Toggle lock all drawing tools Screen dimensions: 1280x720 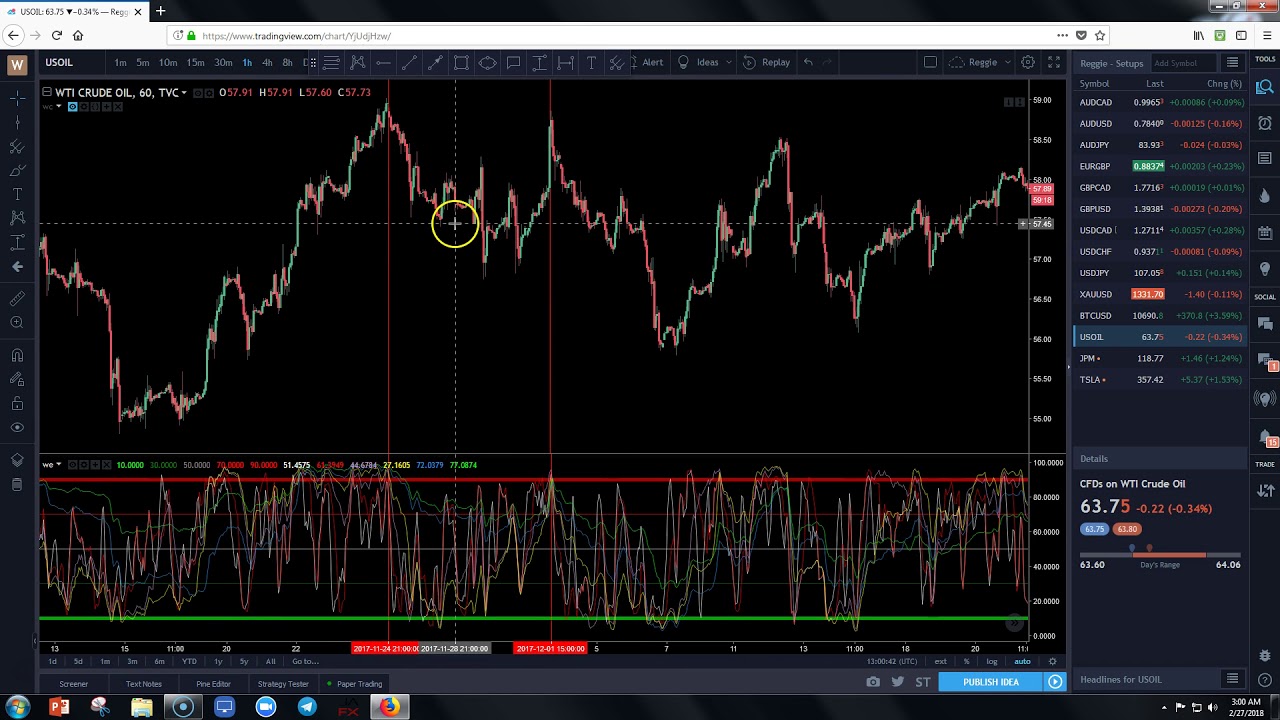[x=17, y=403]
